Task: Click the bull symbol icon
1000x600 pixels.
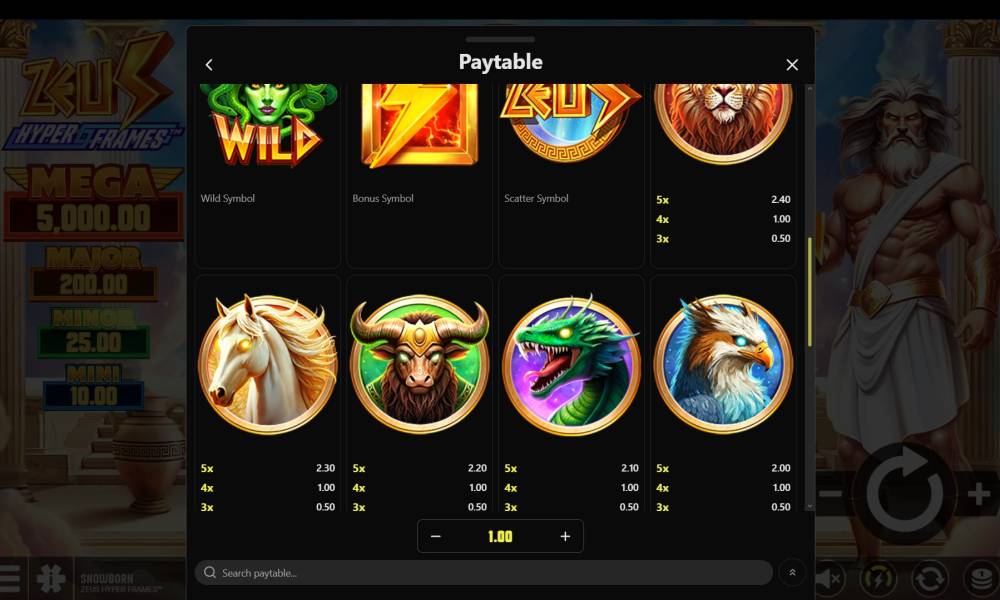Action: [x=420, y=363]
